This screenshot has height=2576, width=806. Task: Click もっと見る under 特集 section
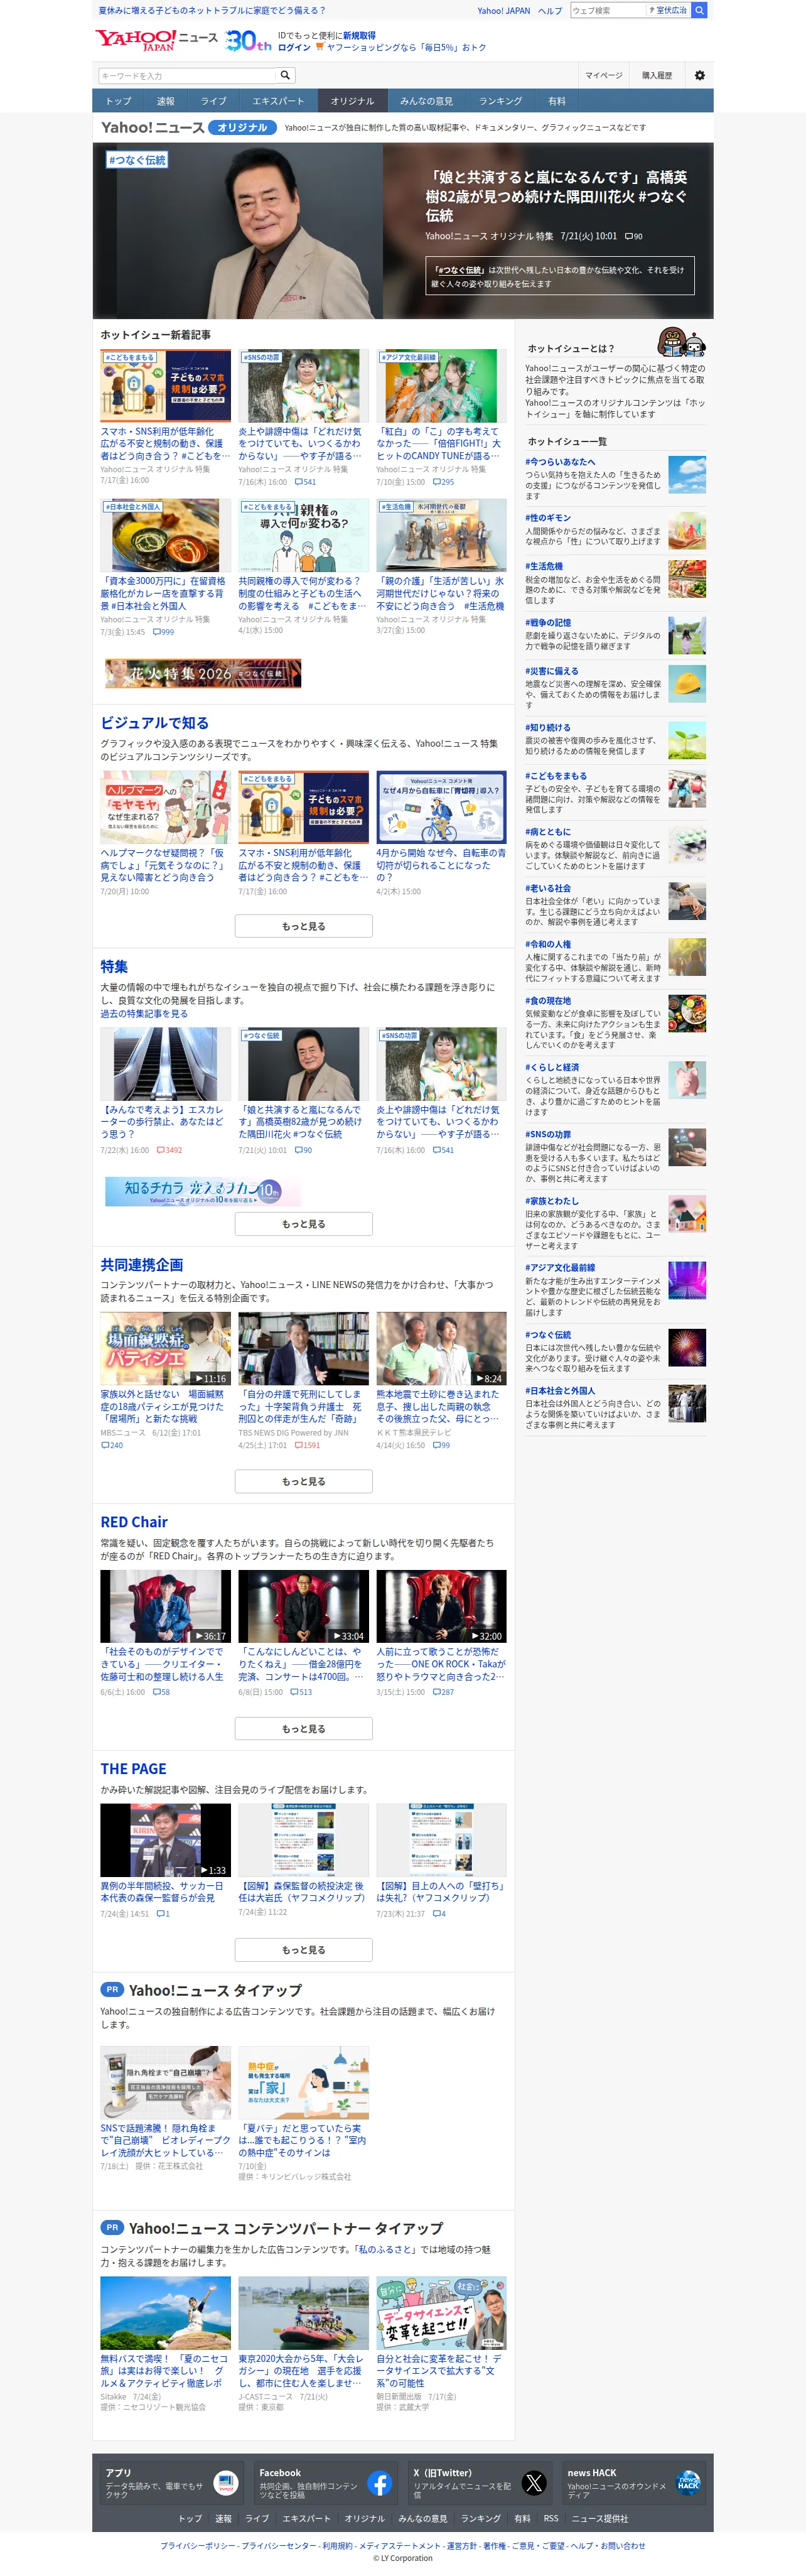(304, 1224)
